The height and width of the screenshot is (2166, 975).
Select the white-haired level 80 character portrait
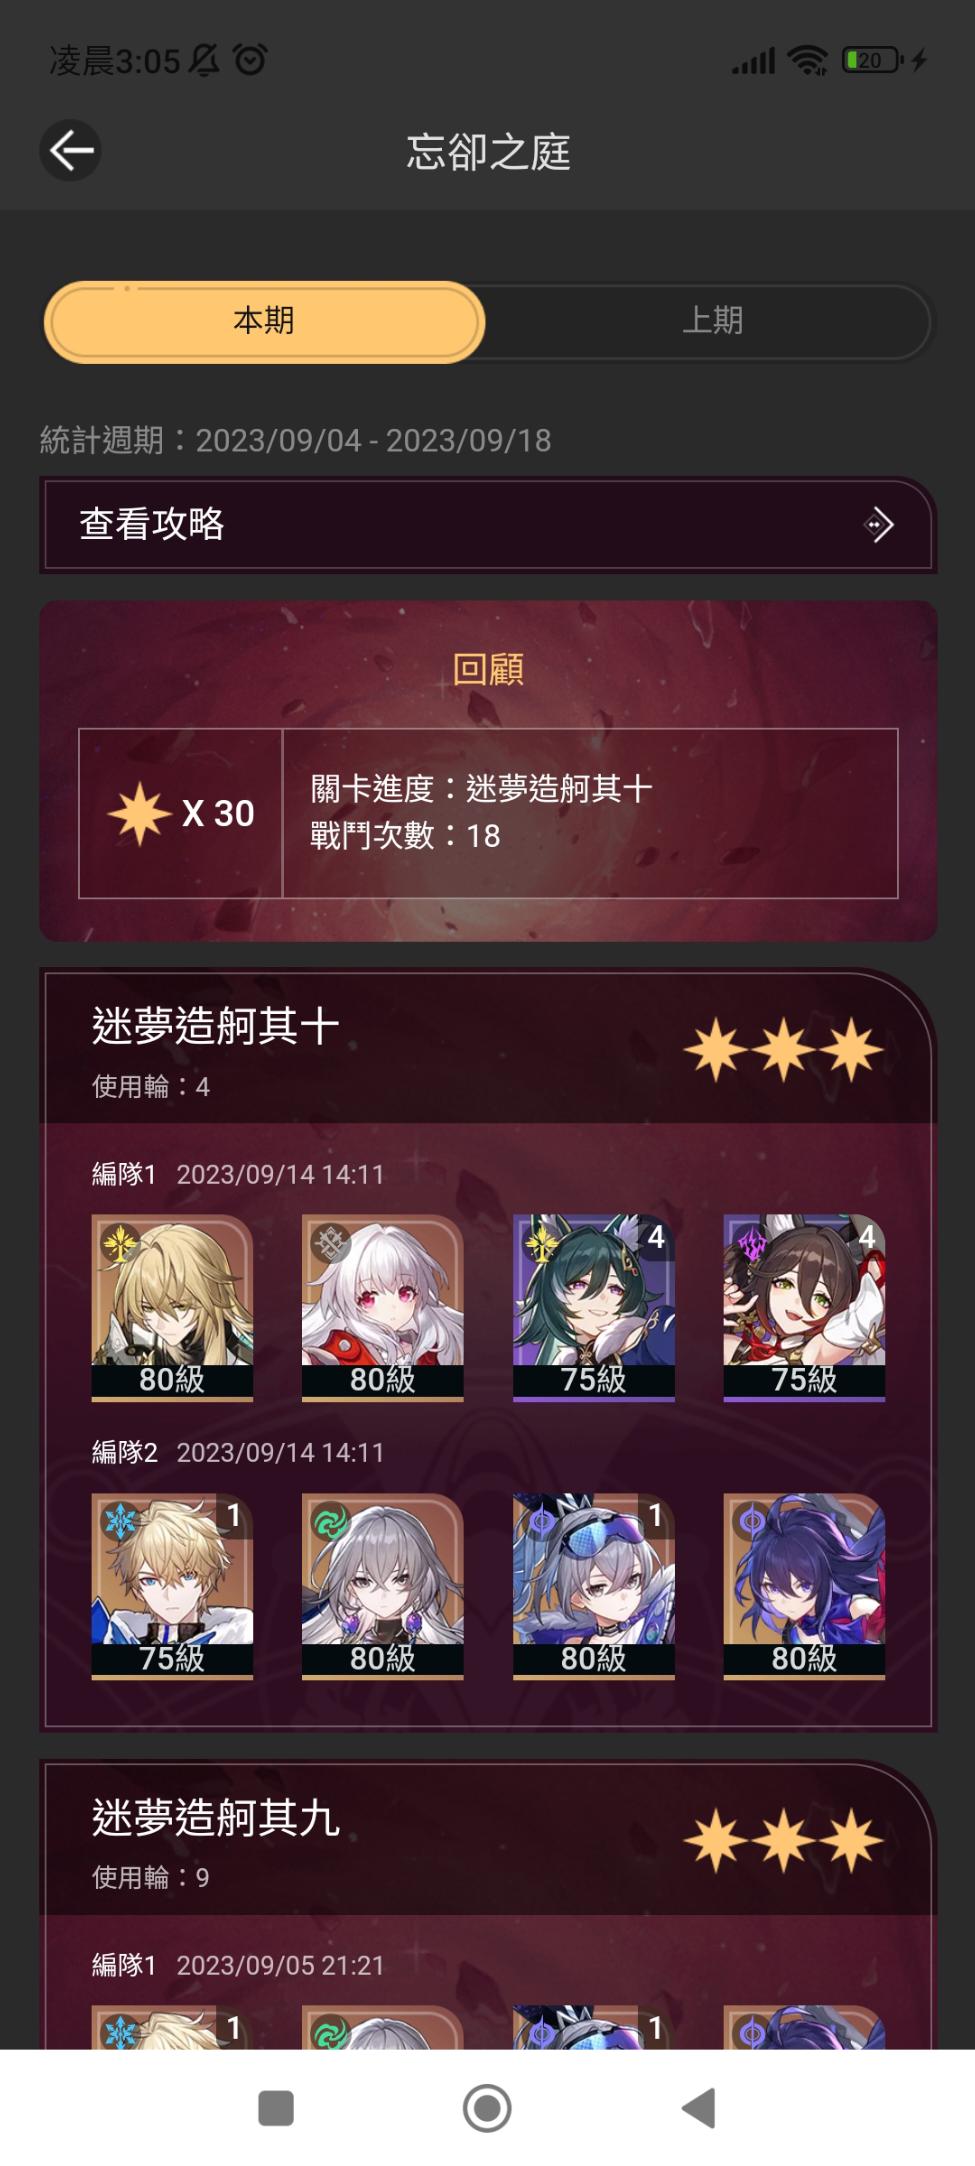[383, 1307]
